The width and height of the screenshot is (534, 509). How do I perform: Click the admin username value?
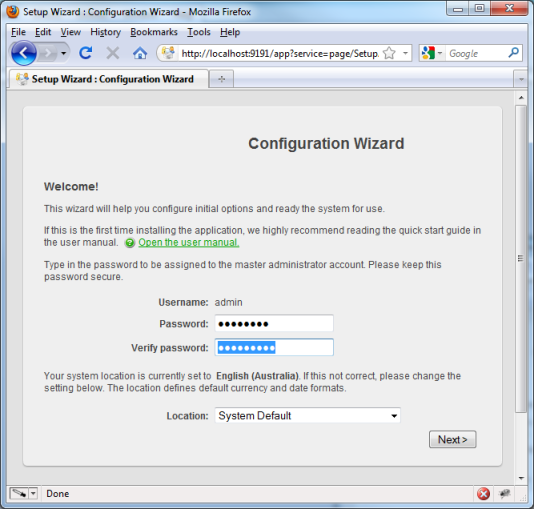(229, 302)
